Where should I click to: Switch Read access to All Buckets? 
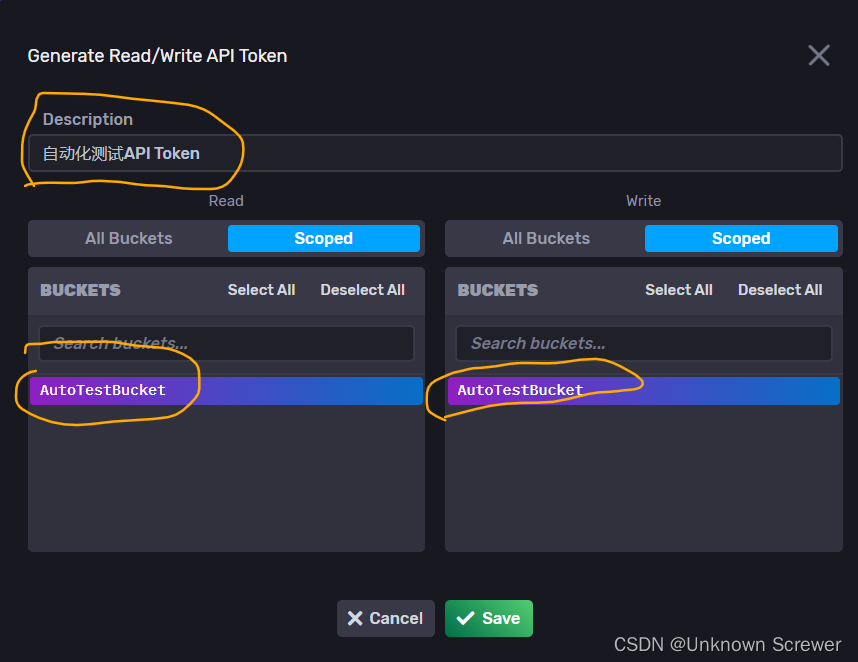tap(129, 239)
